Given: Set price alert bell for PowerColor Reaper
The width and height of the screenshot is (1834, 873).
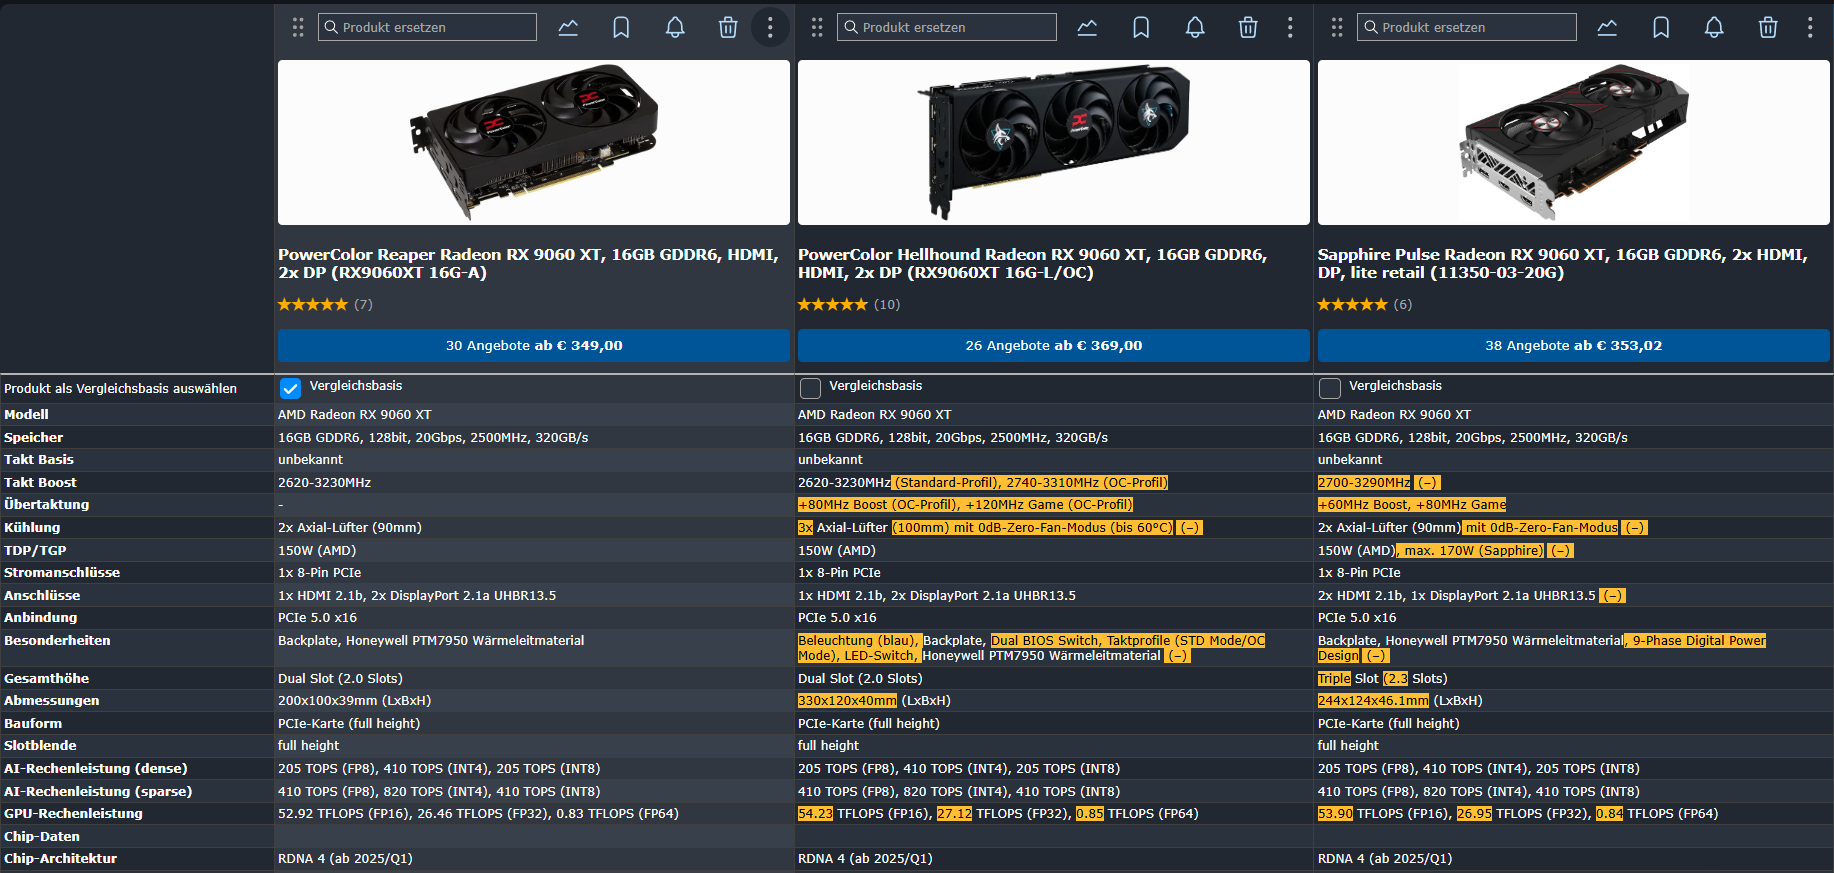Looking at the screenshot, I should pyautogui.click(x=675, y=27).
